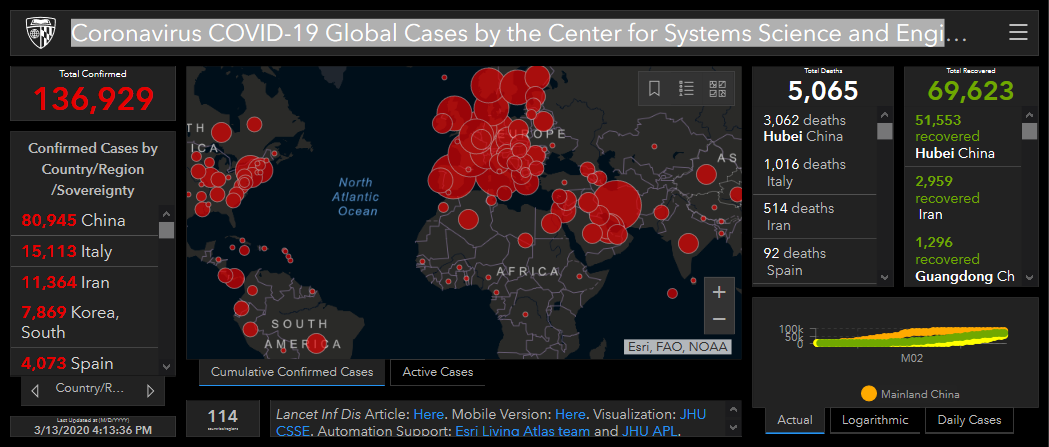Select Italy row with 15,113 cases

coord(84,252)
